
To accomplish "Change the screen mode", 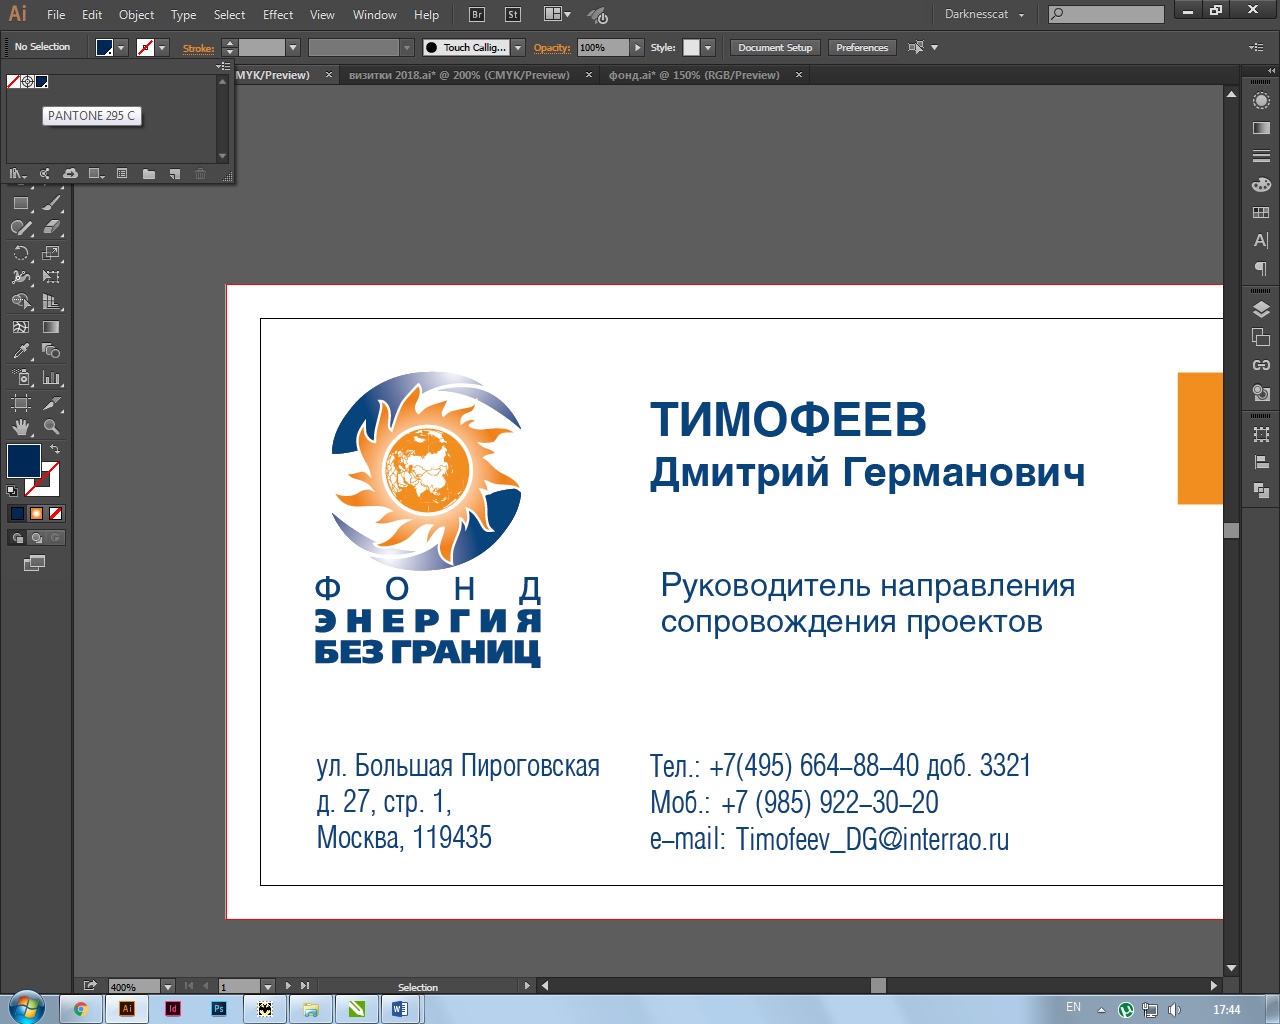I will coord(35,564).
